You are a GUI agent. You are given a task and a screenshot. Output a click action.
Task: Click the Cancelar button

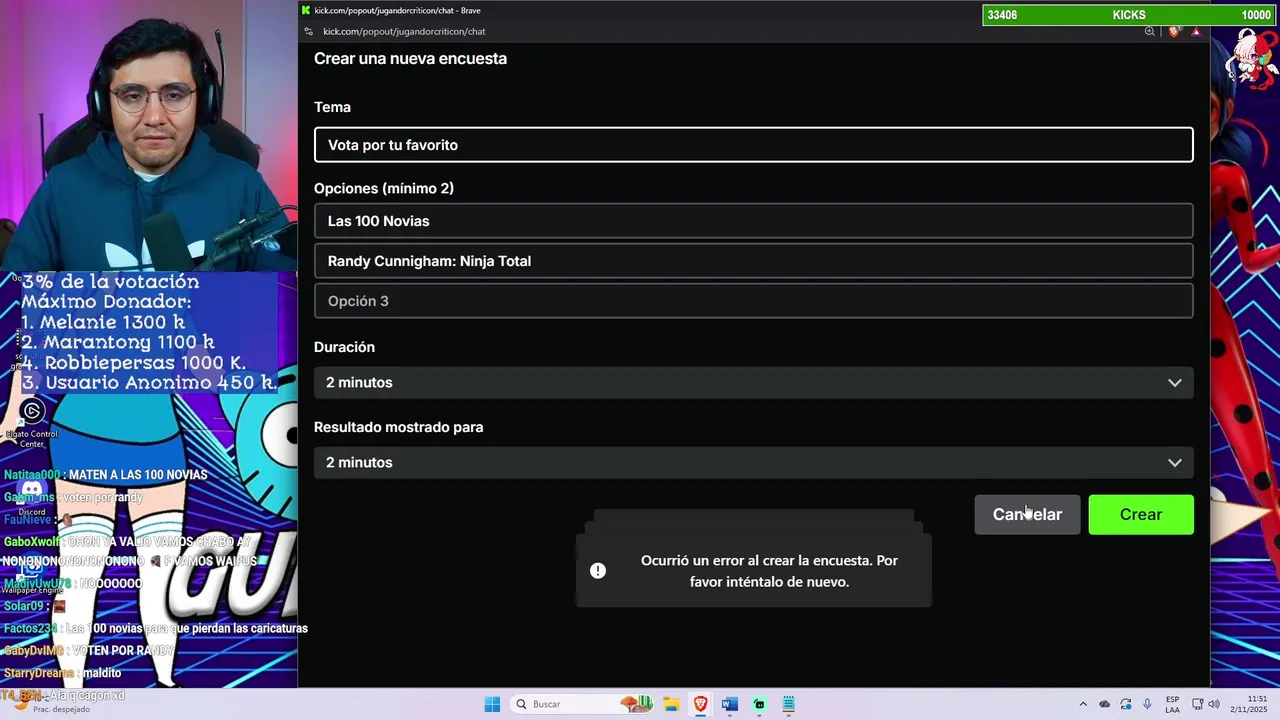[x=1027, y=514]
